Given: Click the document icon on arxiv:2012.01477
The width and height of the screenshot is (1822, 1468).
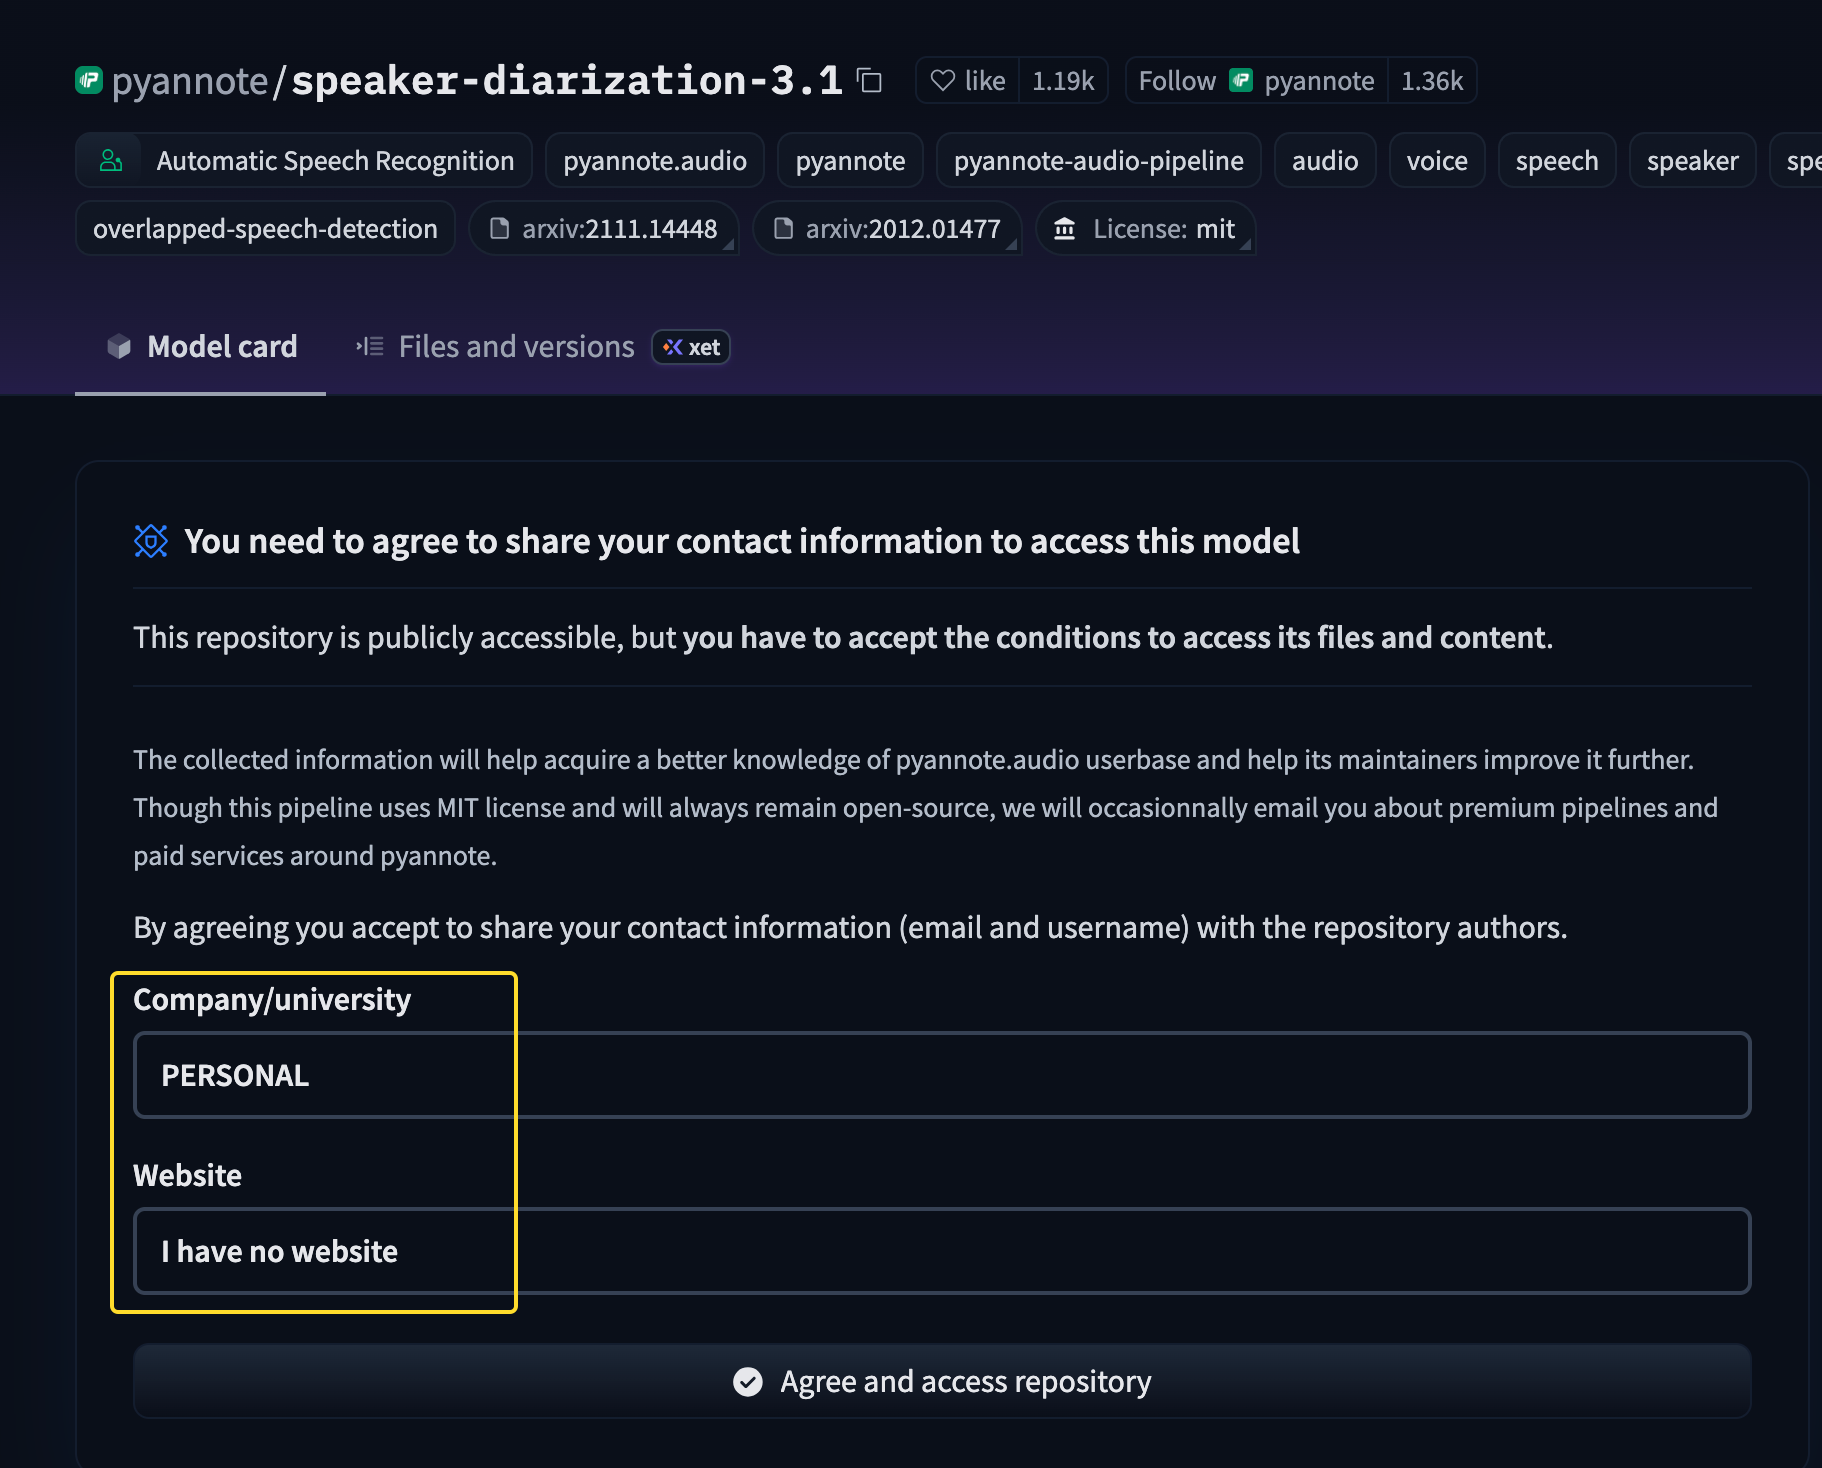Looking at the screenshot, I should coord(783,229).
